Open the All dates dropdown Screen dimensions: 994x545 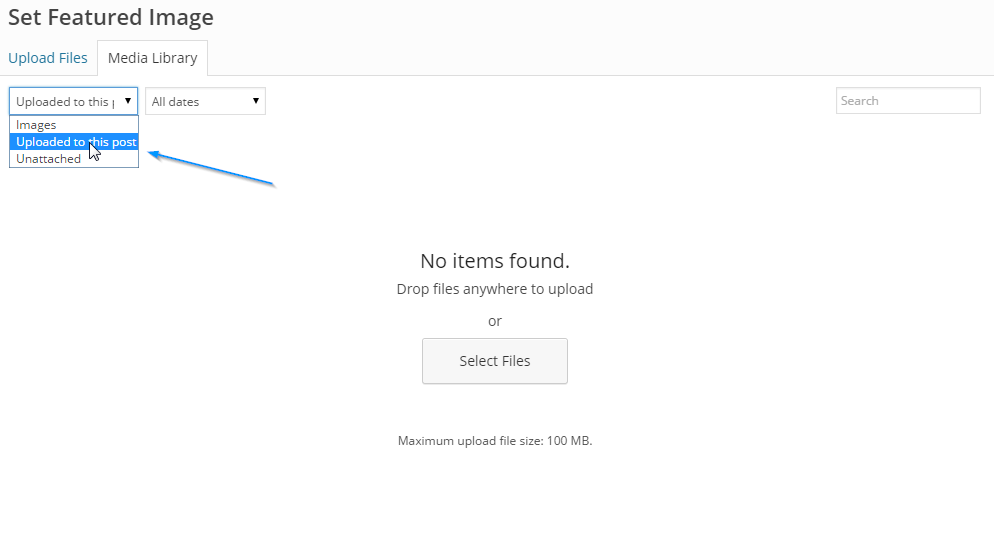pos(205,101)
